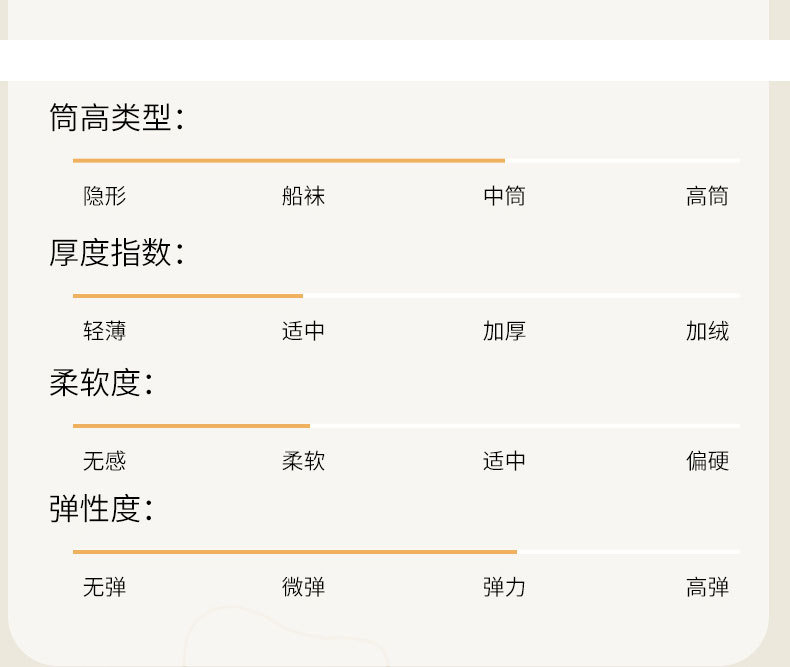790x667 pixels.
Task: Select the 微弹 label
Action: pos(304,587)
